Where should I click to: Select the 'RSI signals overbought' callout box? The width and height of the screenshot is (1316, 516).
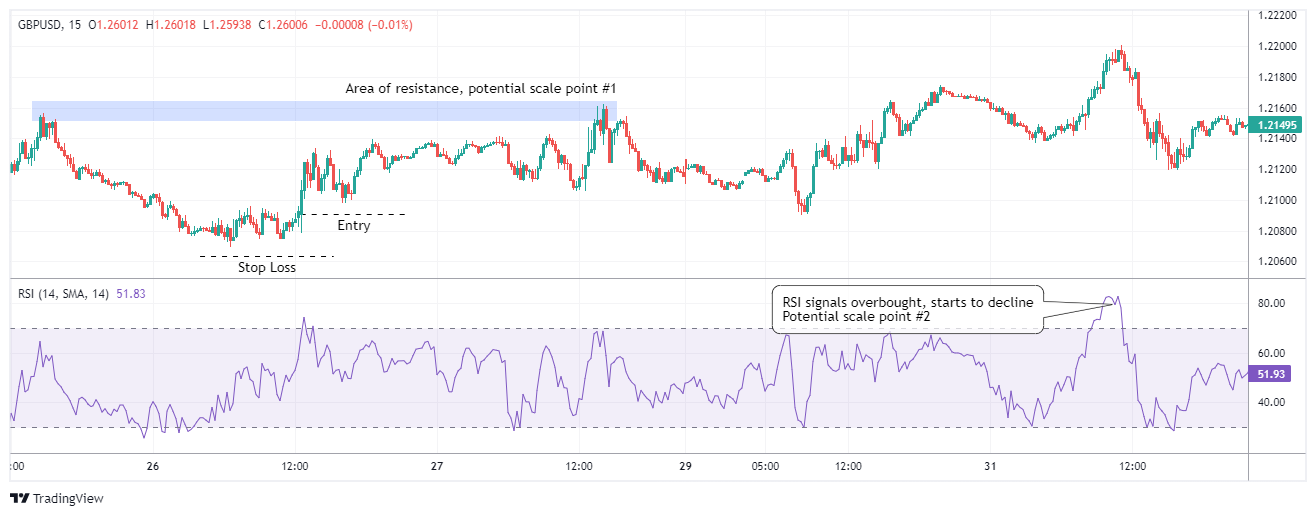[908, 310]
